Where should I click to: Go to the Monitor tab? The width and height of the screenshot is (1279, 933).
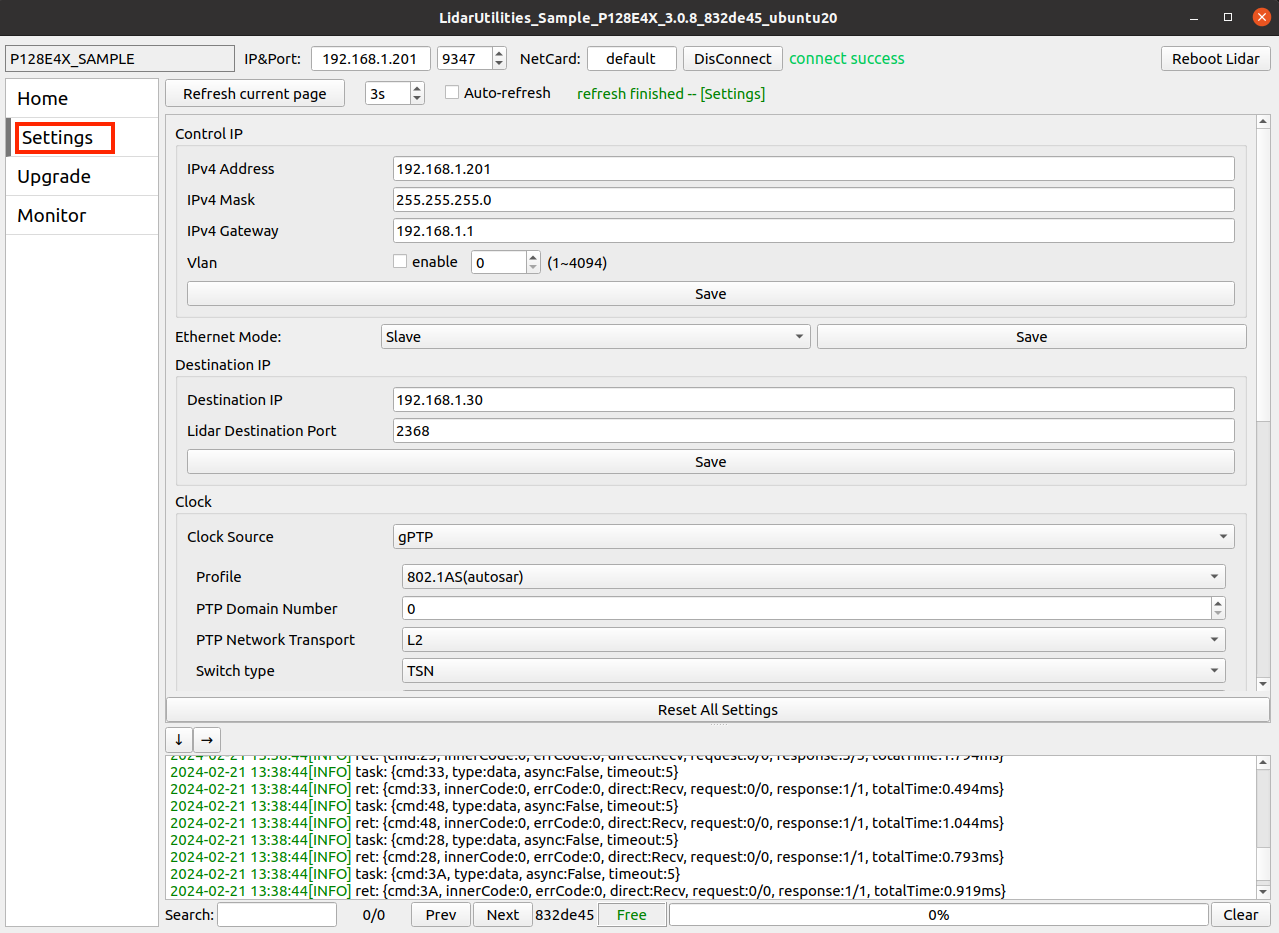[82, 216]
